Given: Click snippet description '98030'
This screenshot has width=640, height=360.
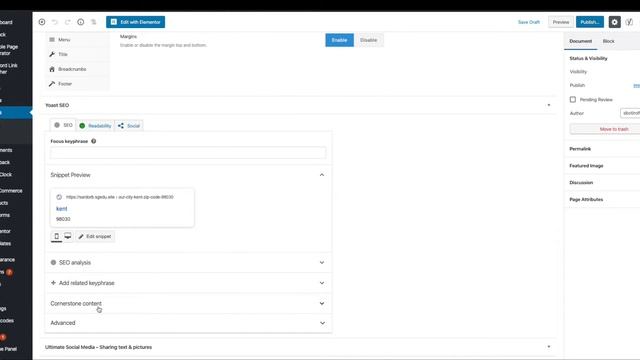Looking at the screenshot, I should click(63, 219).
